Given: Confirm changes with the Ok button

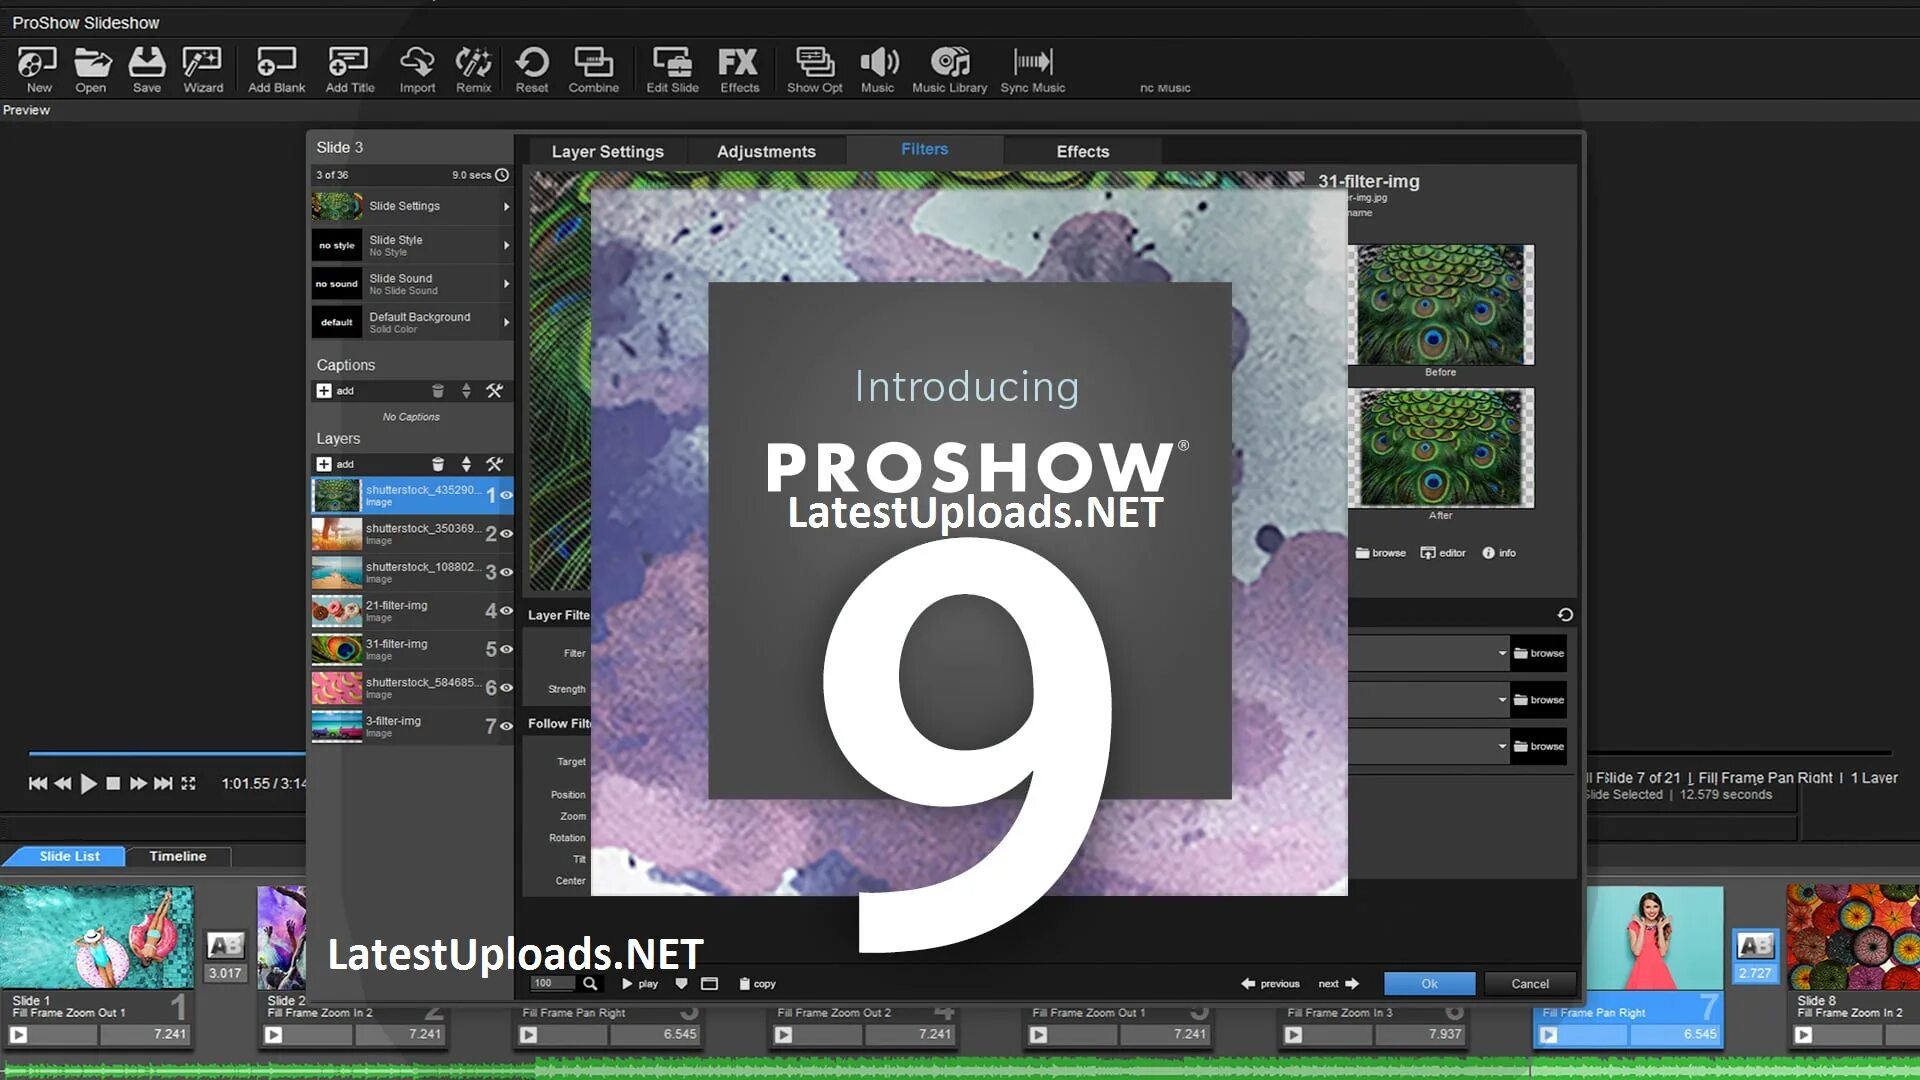Looking at the screenshot, I should coord(1428,983).
